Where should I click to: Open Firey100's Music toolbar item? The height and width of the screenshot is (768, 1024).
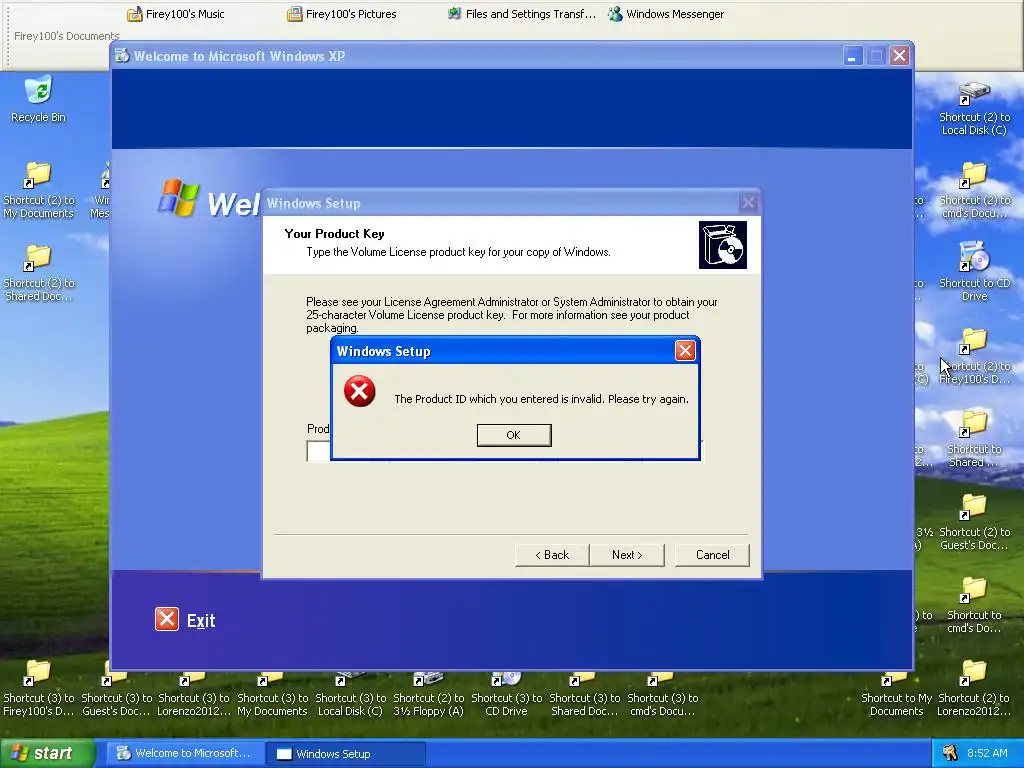176,14
